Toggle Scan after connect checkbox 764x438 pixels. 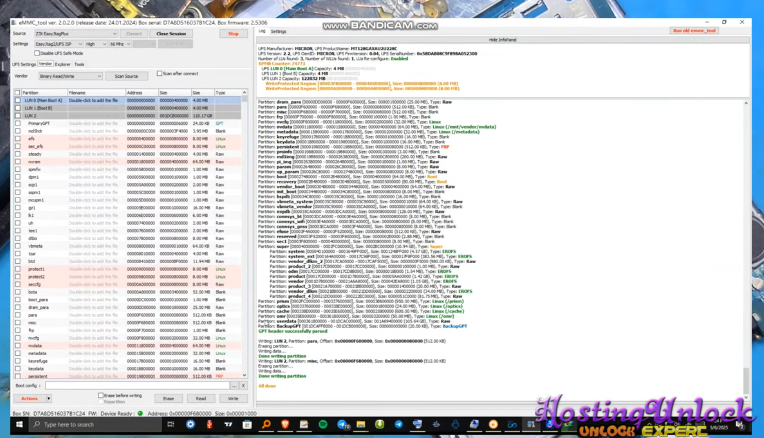(x=160, y=74)
